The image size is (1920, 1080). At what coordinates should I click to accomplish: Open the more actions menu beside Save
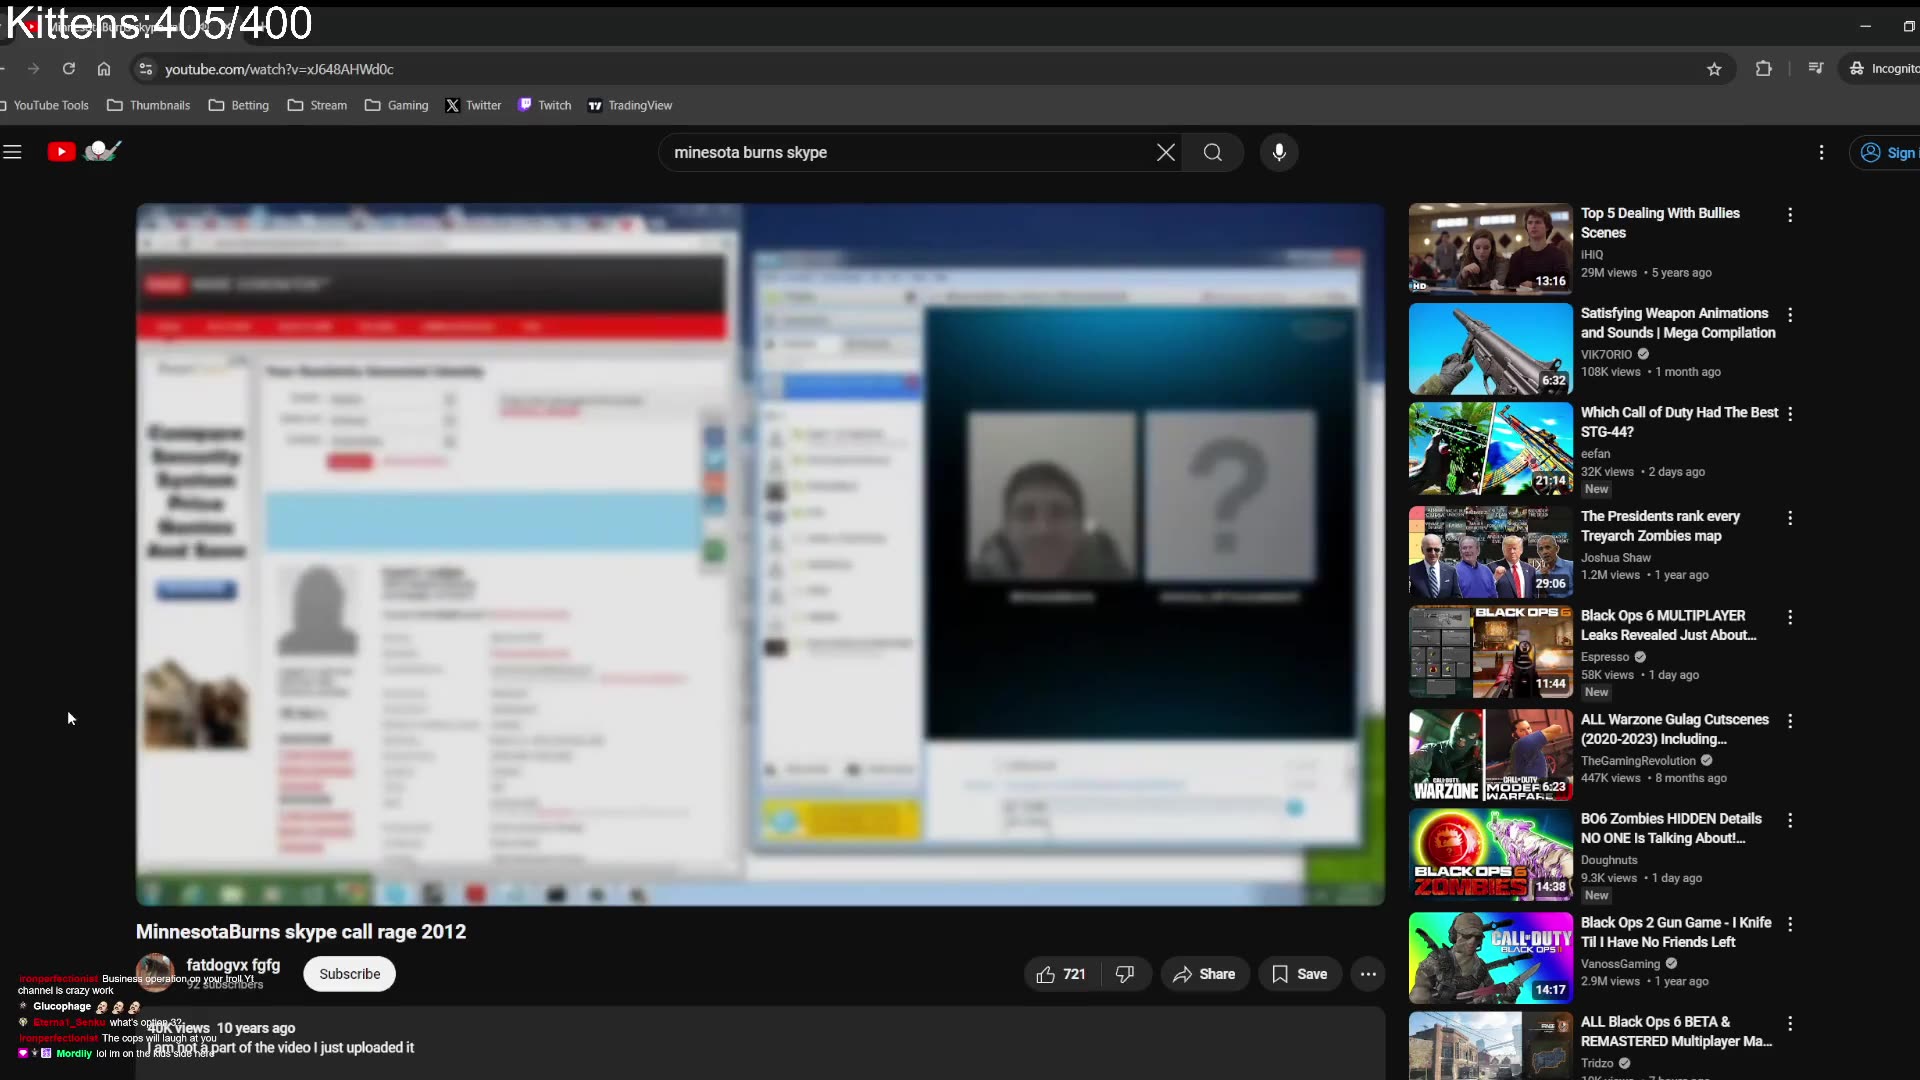1368,973
